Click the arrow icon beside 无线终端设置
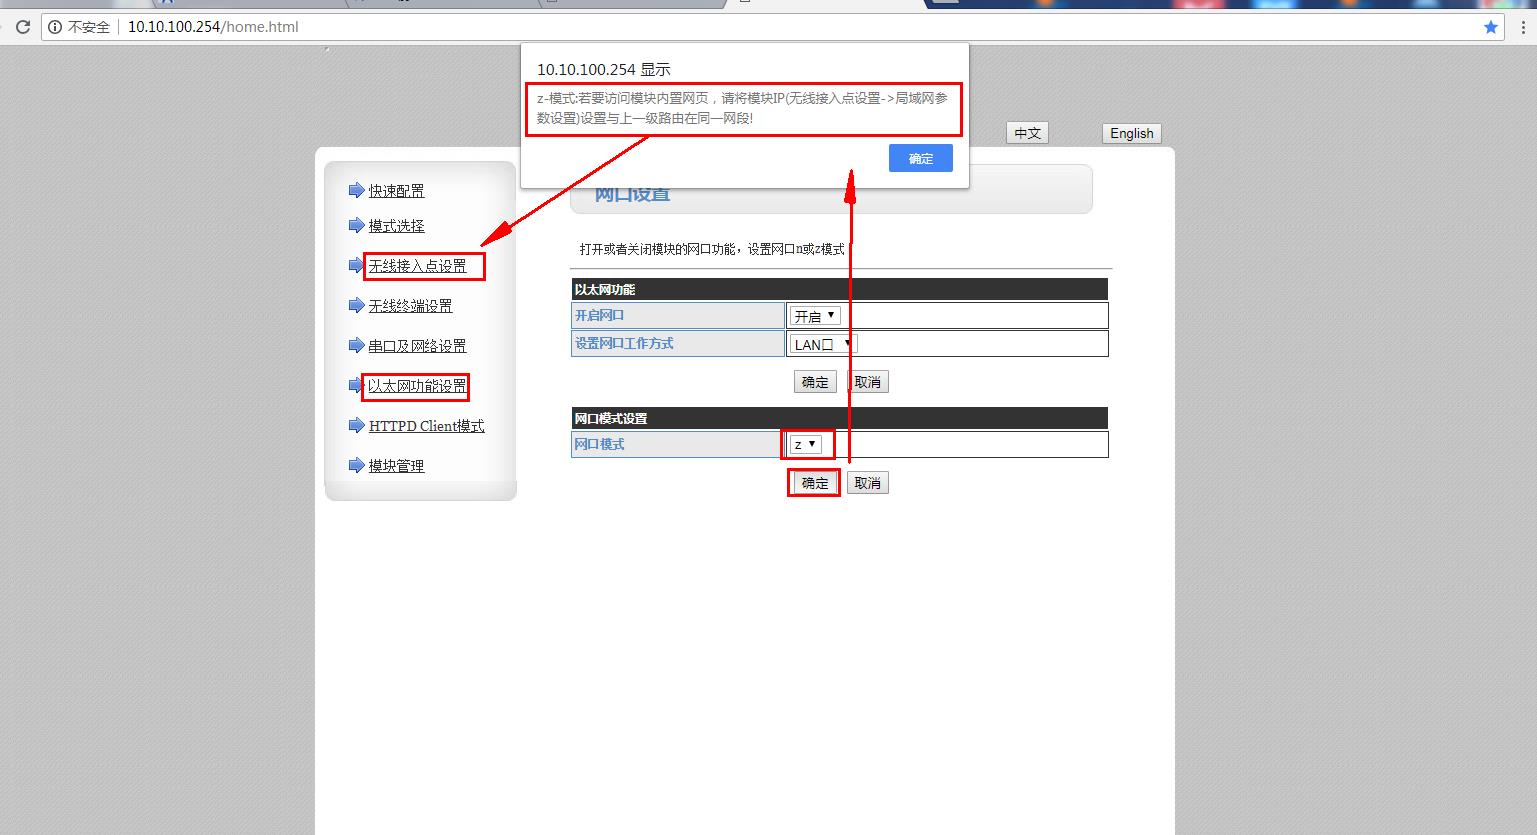The width and height of the screenshot is (1537, 835). [x=355, y=305]
